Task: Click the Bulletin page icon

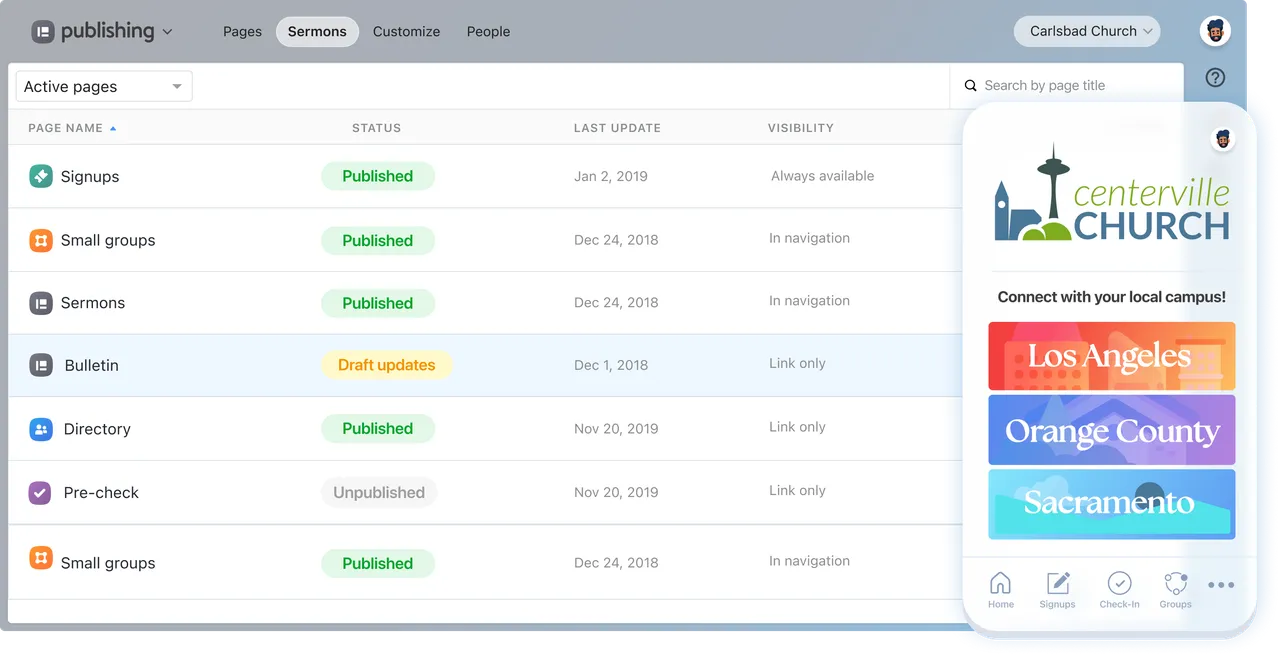Action: click(40, 365)
